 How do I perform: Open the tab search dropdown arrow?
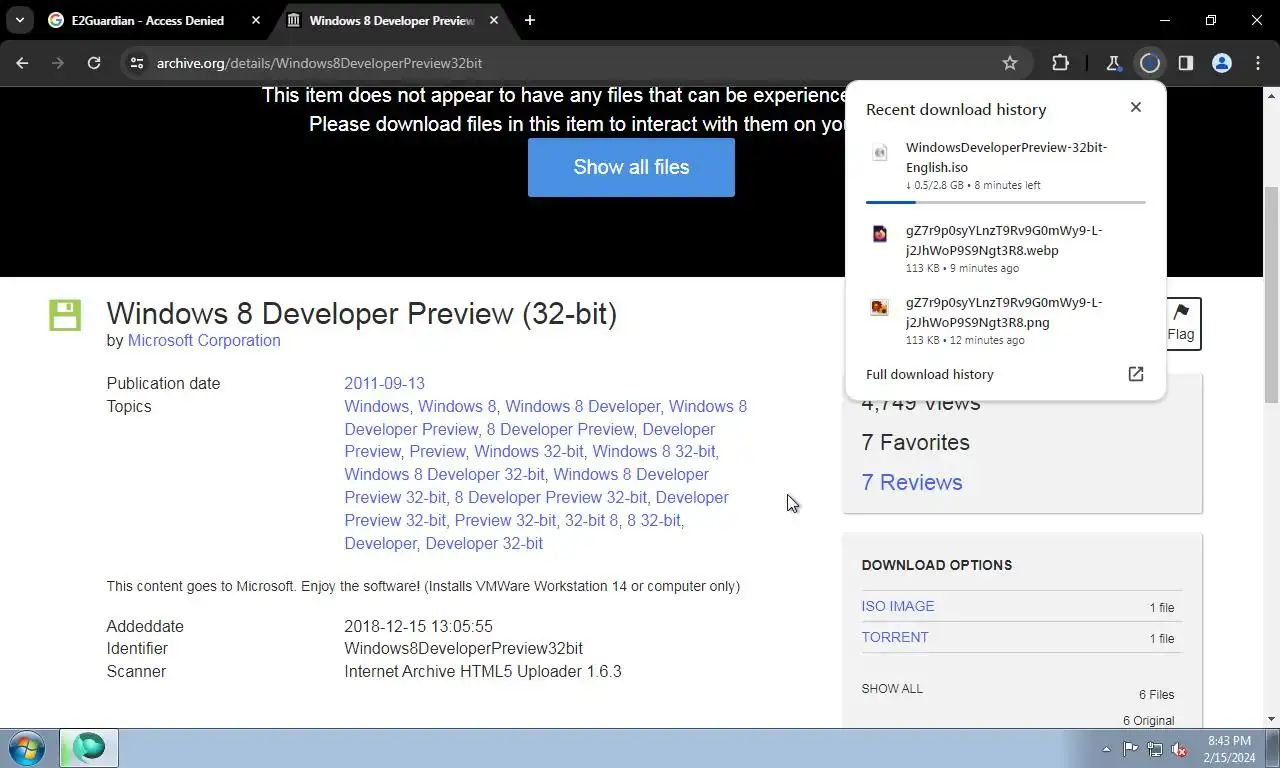pyautogui.click(x=20, y=20)
